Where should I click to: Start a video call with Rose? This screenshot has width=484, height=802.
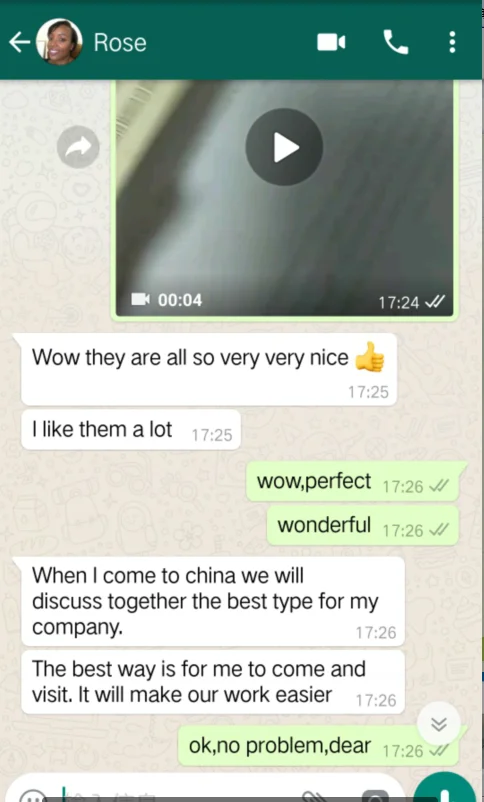click(x=331, y=42)
